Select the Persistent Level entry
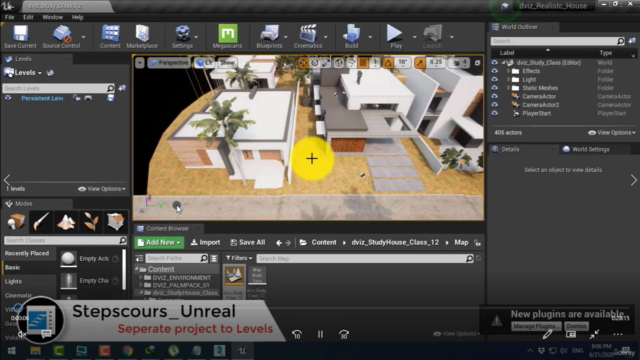 pos(42,98)
